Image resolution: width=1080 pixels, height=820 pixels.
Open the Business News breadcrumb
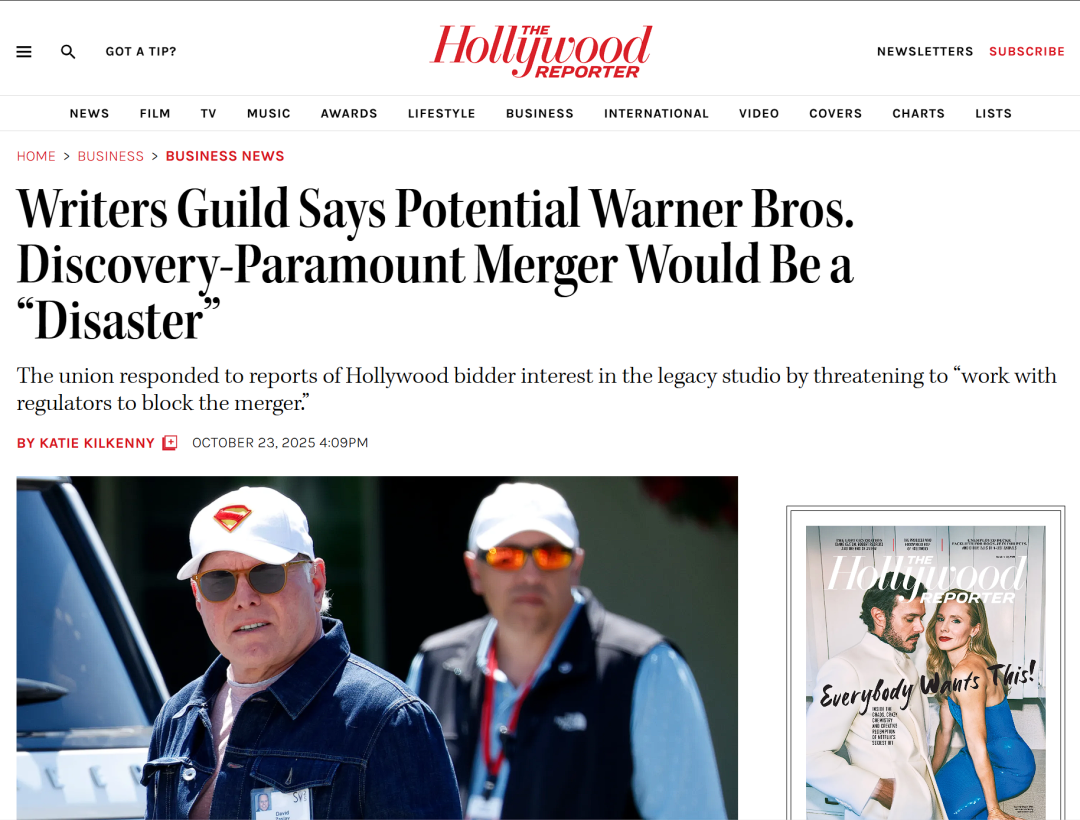point(225,156)
